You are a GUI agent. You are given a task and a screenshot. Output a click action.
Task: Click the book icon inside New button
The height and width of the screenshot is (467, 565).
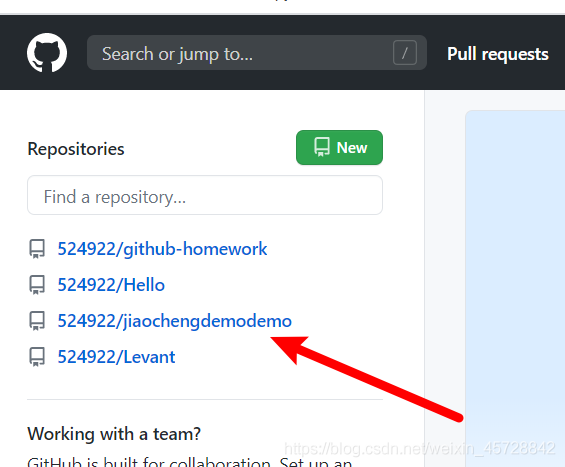(x=321, y=147)
